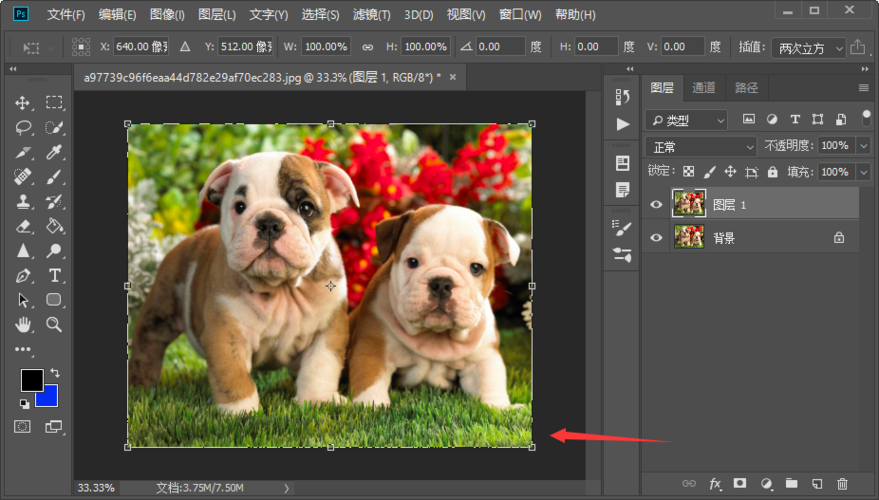Switch to the 通道 channels tab
The width and height of the screenshot is (879, 500).
704,87
